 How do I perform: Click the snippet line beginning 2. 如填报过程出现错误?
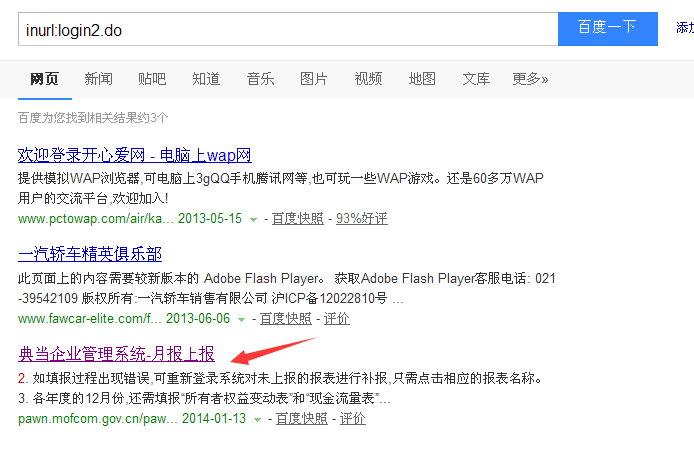point(281,379)
